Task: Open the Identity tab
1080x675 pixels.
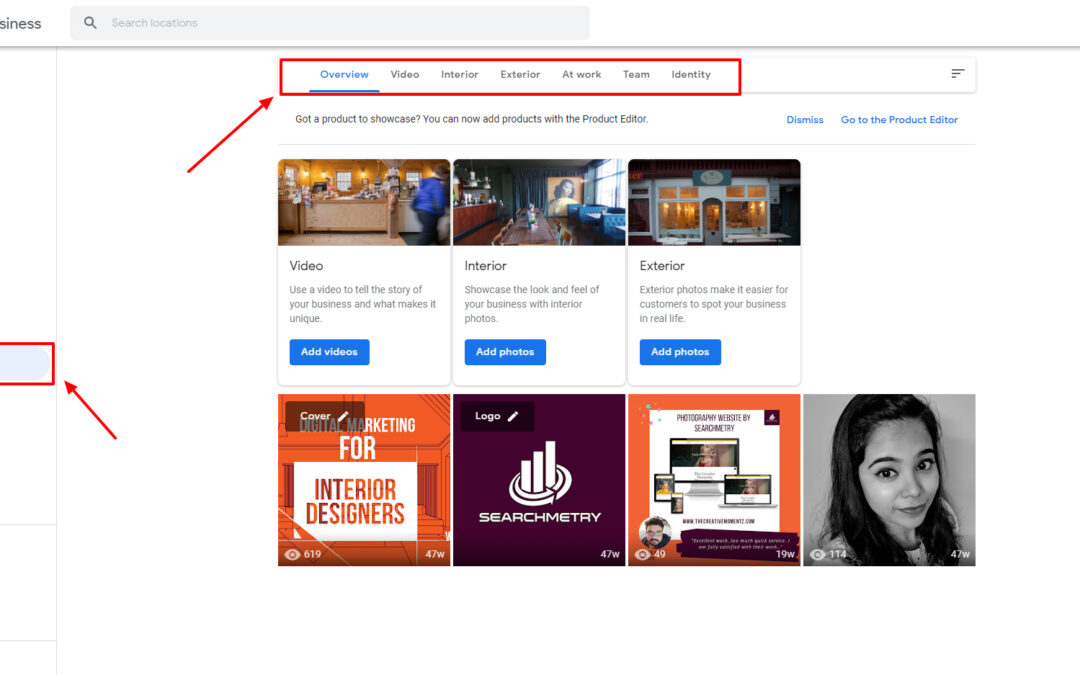Action: 691,75
